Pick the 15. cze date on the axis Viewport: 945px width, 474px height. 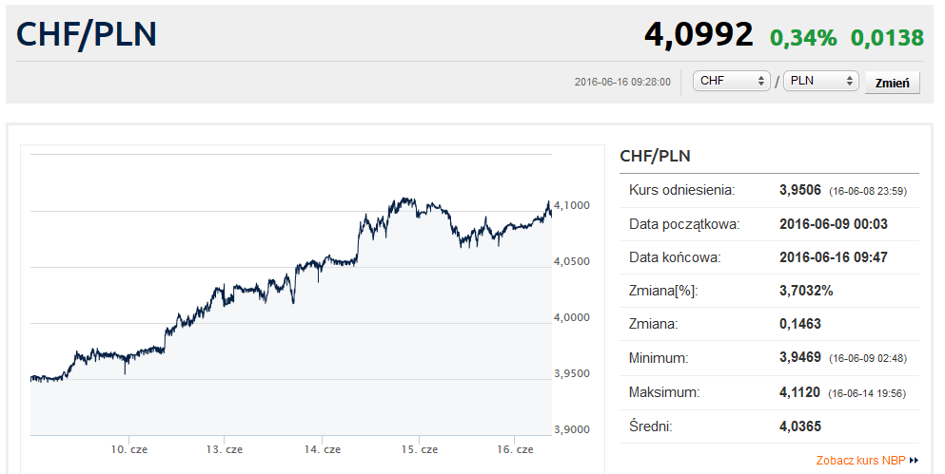click(419, 449)
